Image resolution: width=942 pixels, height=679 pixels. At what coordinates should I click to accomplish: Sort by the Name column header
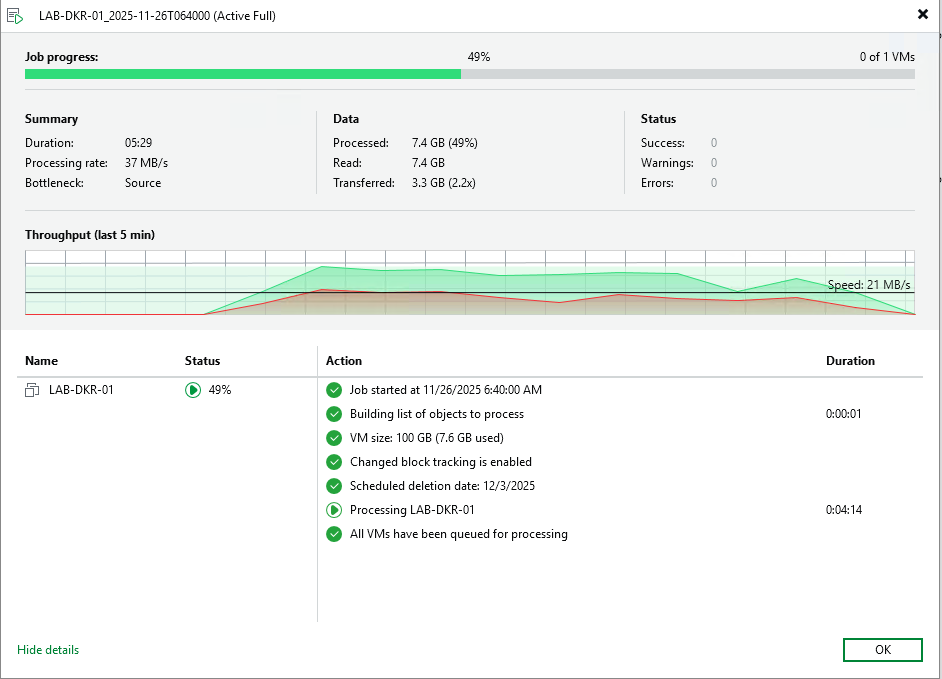pyautogui.click(x=42, y=361)
